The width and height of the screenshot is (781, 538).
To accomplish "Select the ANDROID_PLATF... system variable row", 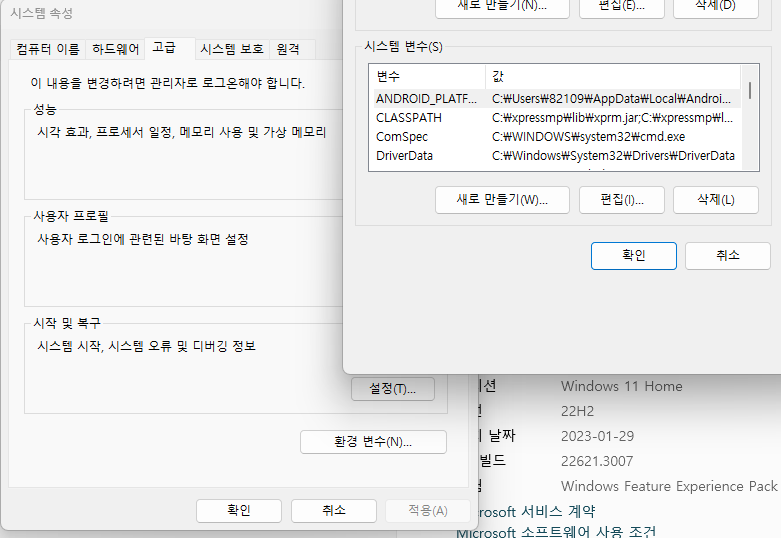I will pyautogui.click(x=426, y=98).
